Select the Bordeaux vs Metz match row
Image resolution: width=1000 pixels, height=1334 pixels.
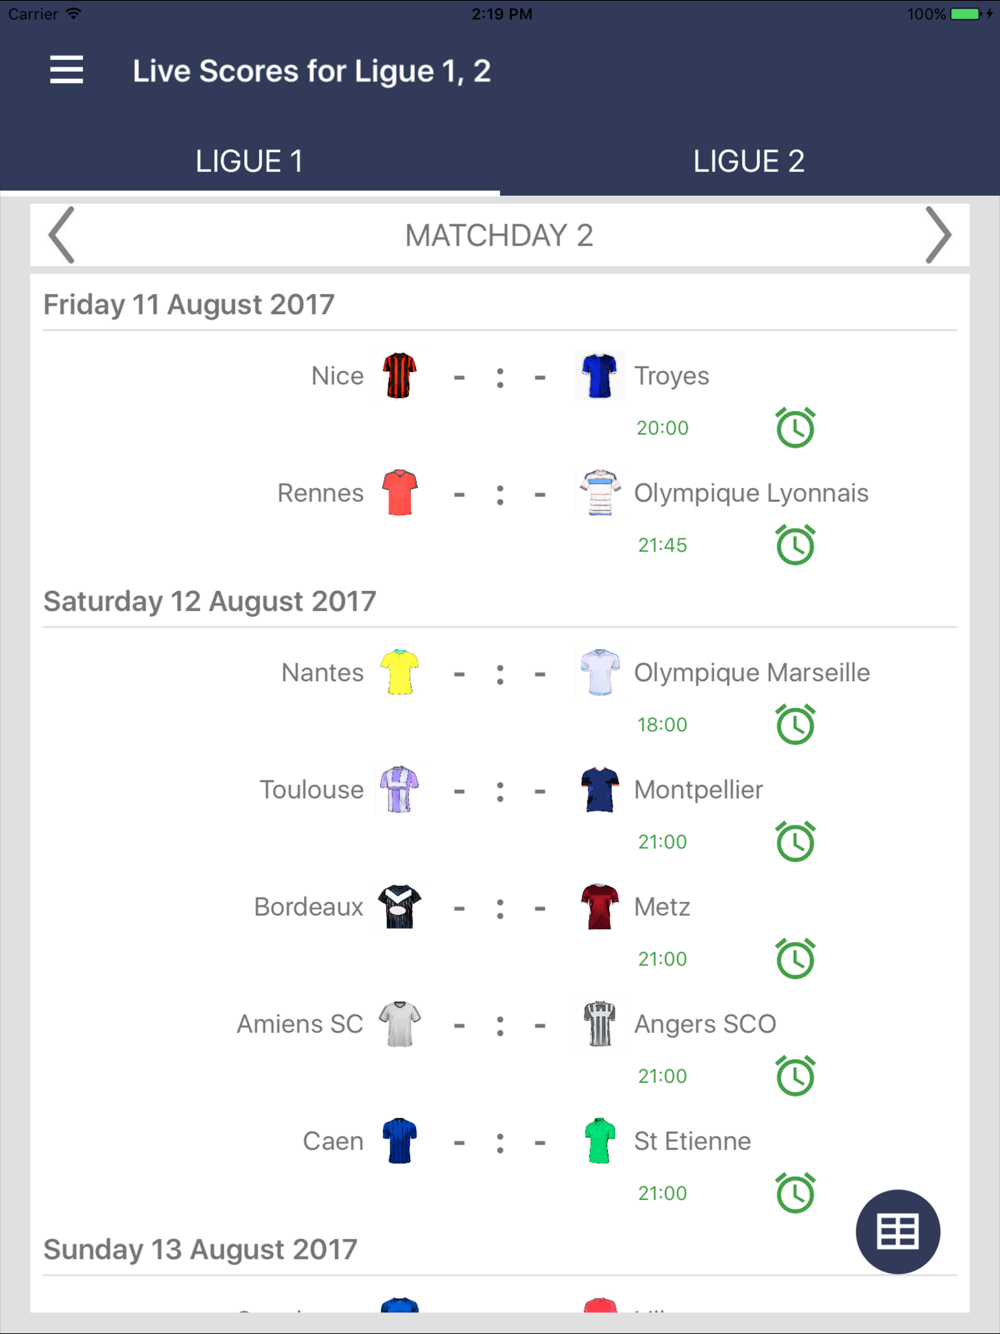pyautogui.click(x=499, y=907)
